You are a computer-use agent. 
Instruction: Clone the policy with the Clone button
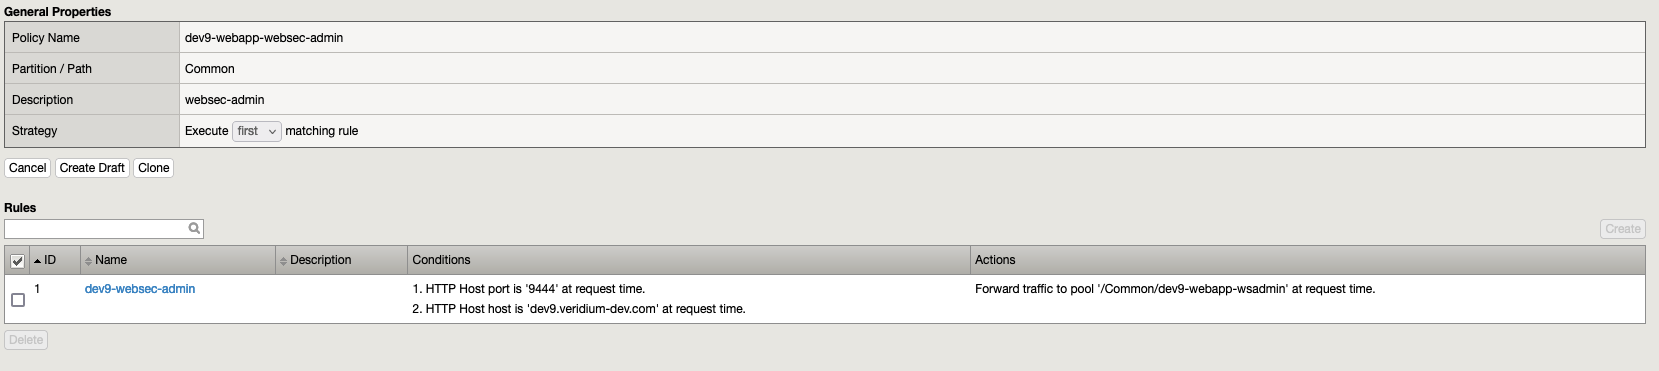[x=154, y=168]
